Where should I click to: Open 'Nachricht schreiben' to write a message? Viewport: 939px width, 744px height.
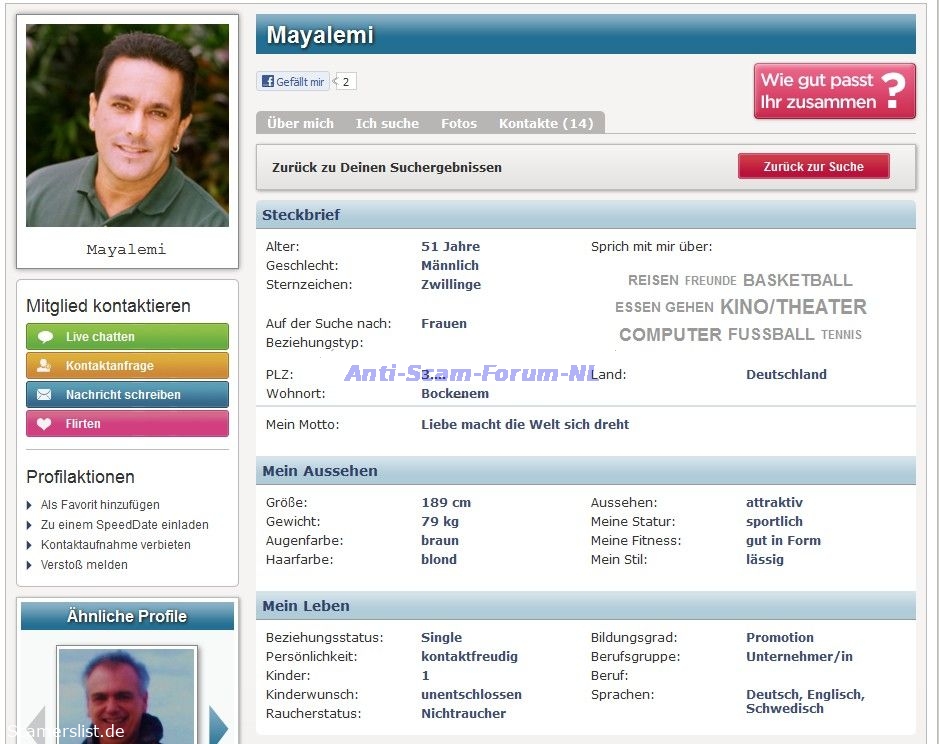pos(127,395)
